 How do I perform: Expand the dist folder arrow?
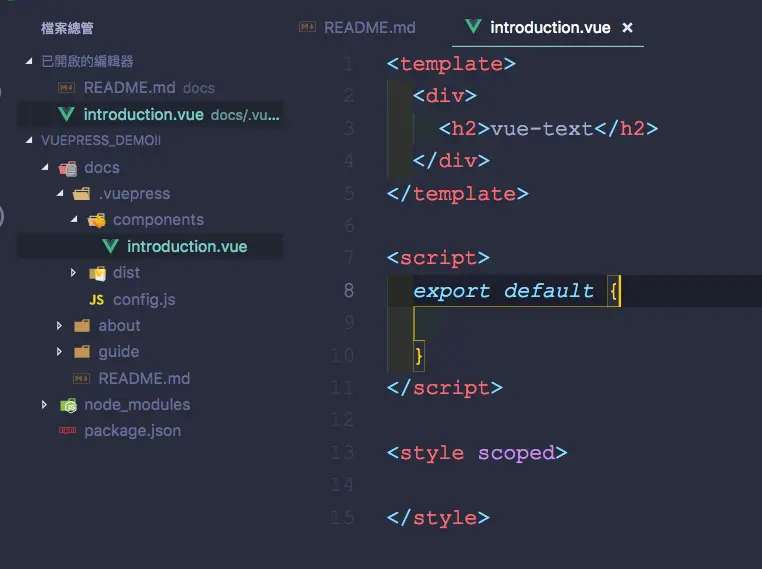point(73,273)
